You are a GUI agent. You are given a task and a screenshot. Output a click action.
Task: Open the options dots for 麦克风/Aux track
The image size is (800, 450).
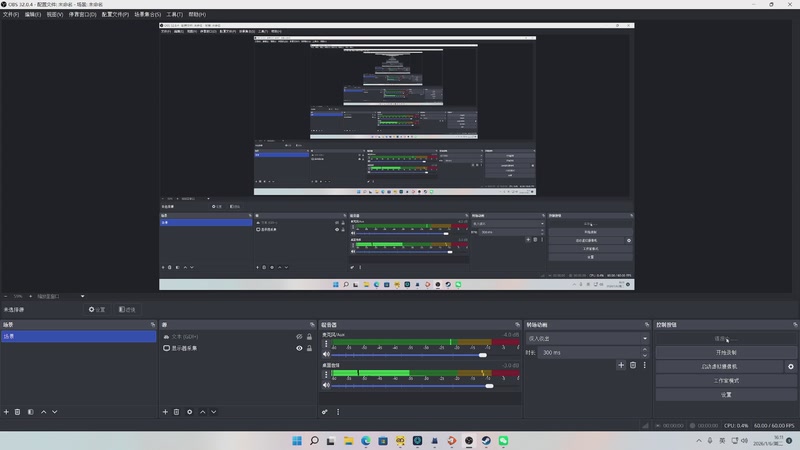point(326,344)
